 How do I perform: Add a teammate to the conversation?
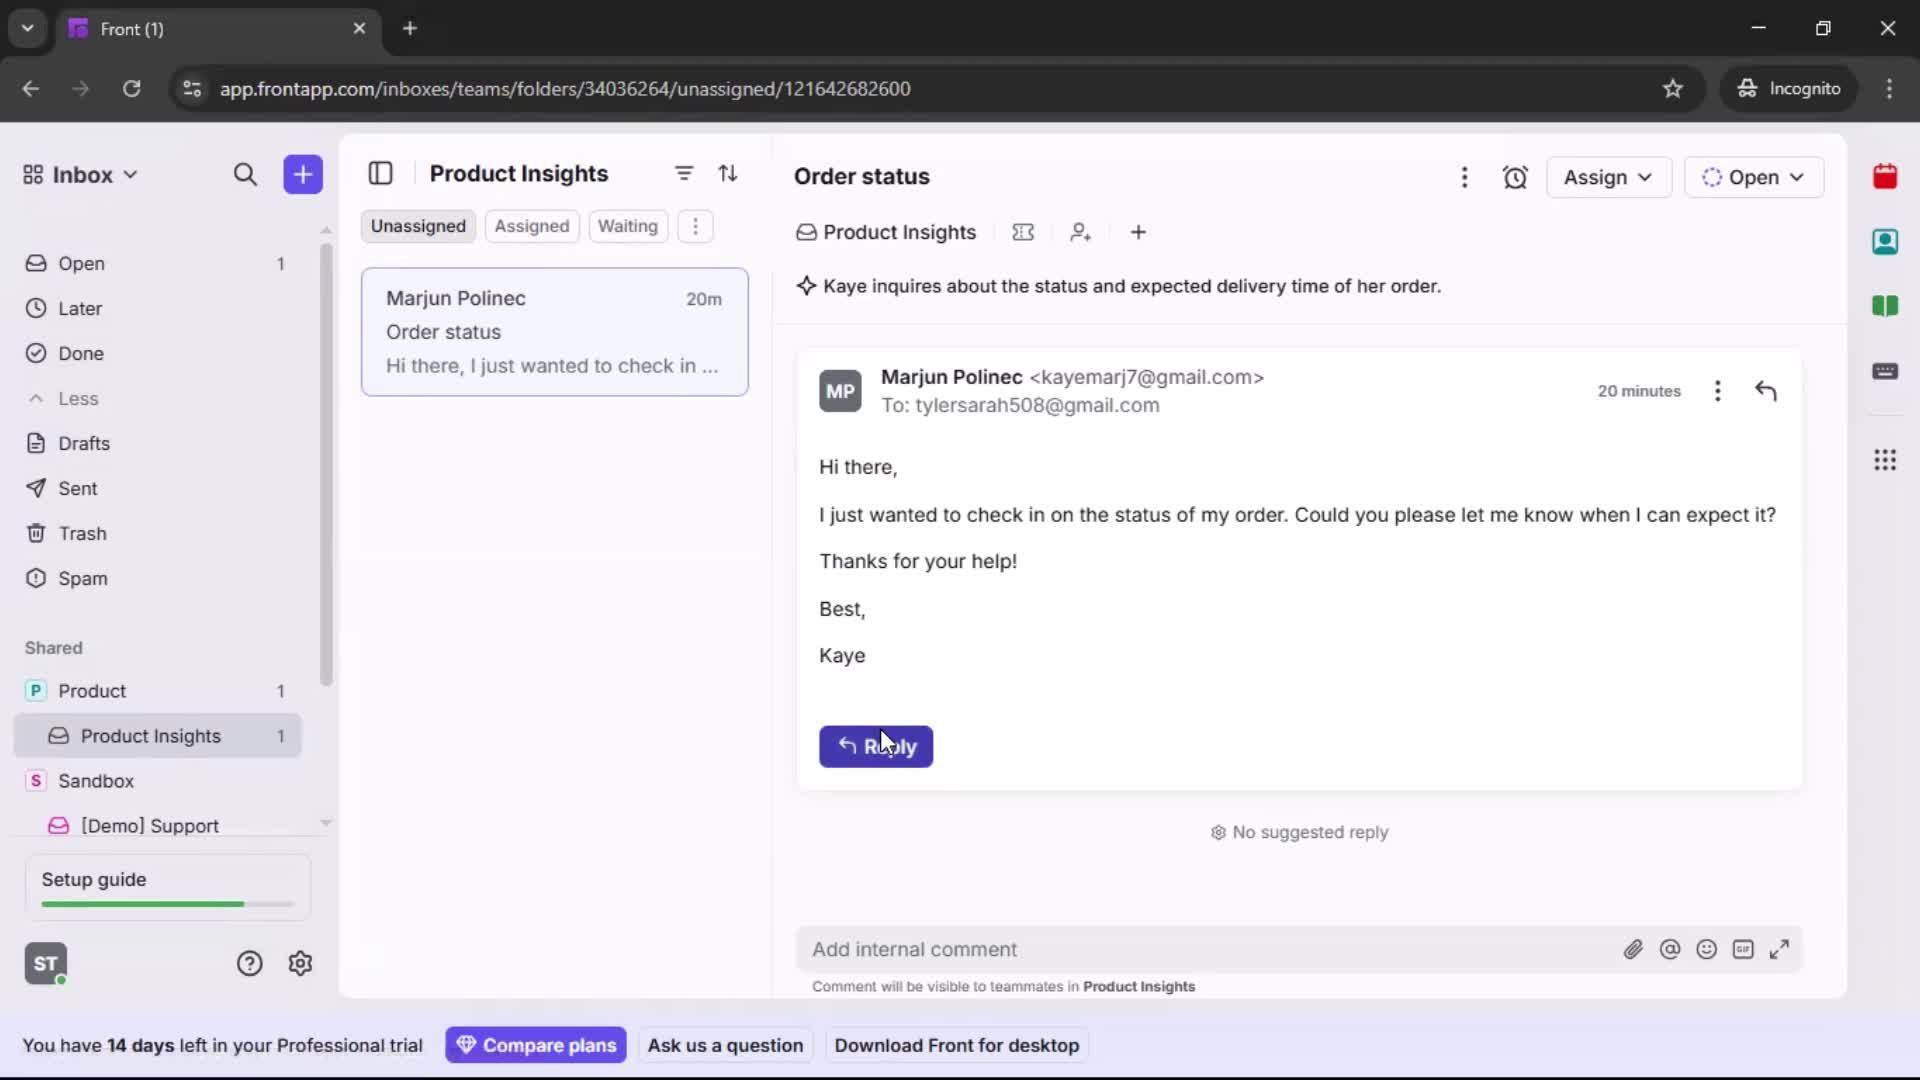(1081, 232)
